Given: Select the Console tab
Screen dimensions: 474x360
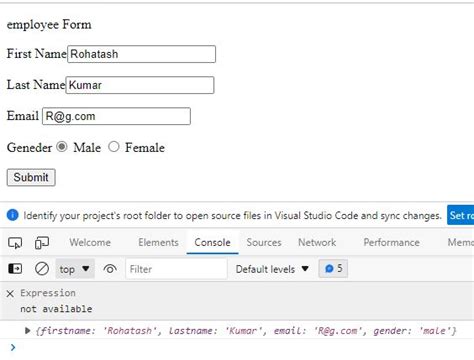Looking at the screenshot, I should pos(212,242).
